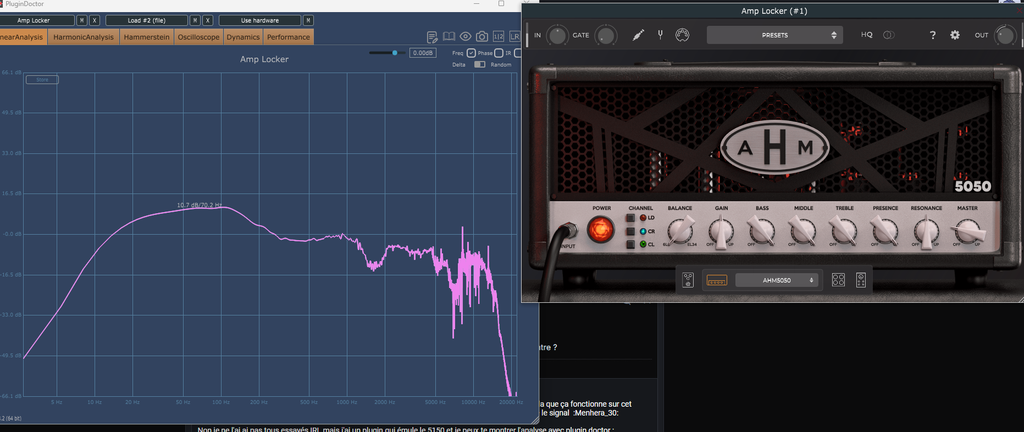The width and height of the screenshot is (1024, 432).
Task: Toggle the Delta/Random switch
Action: tap(480, 65)
